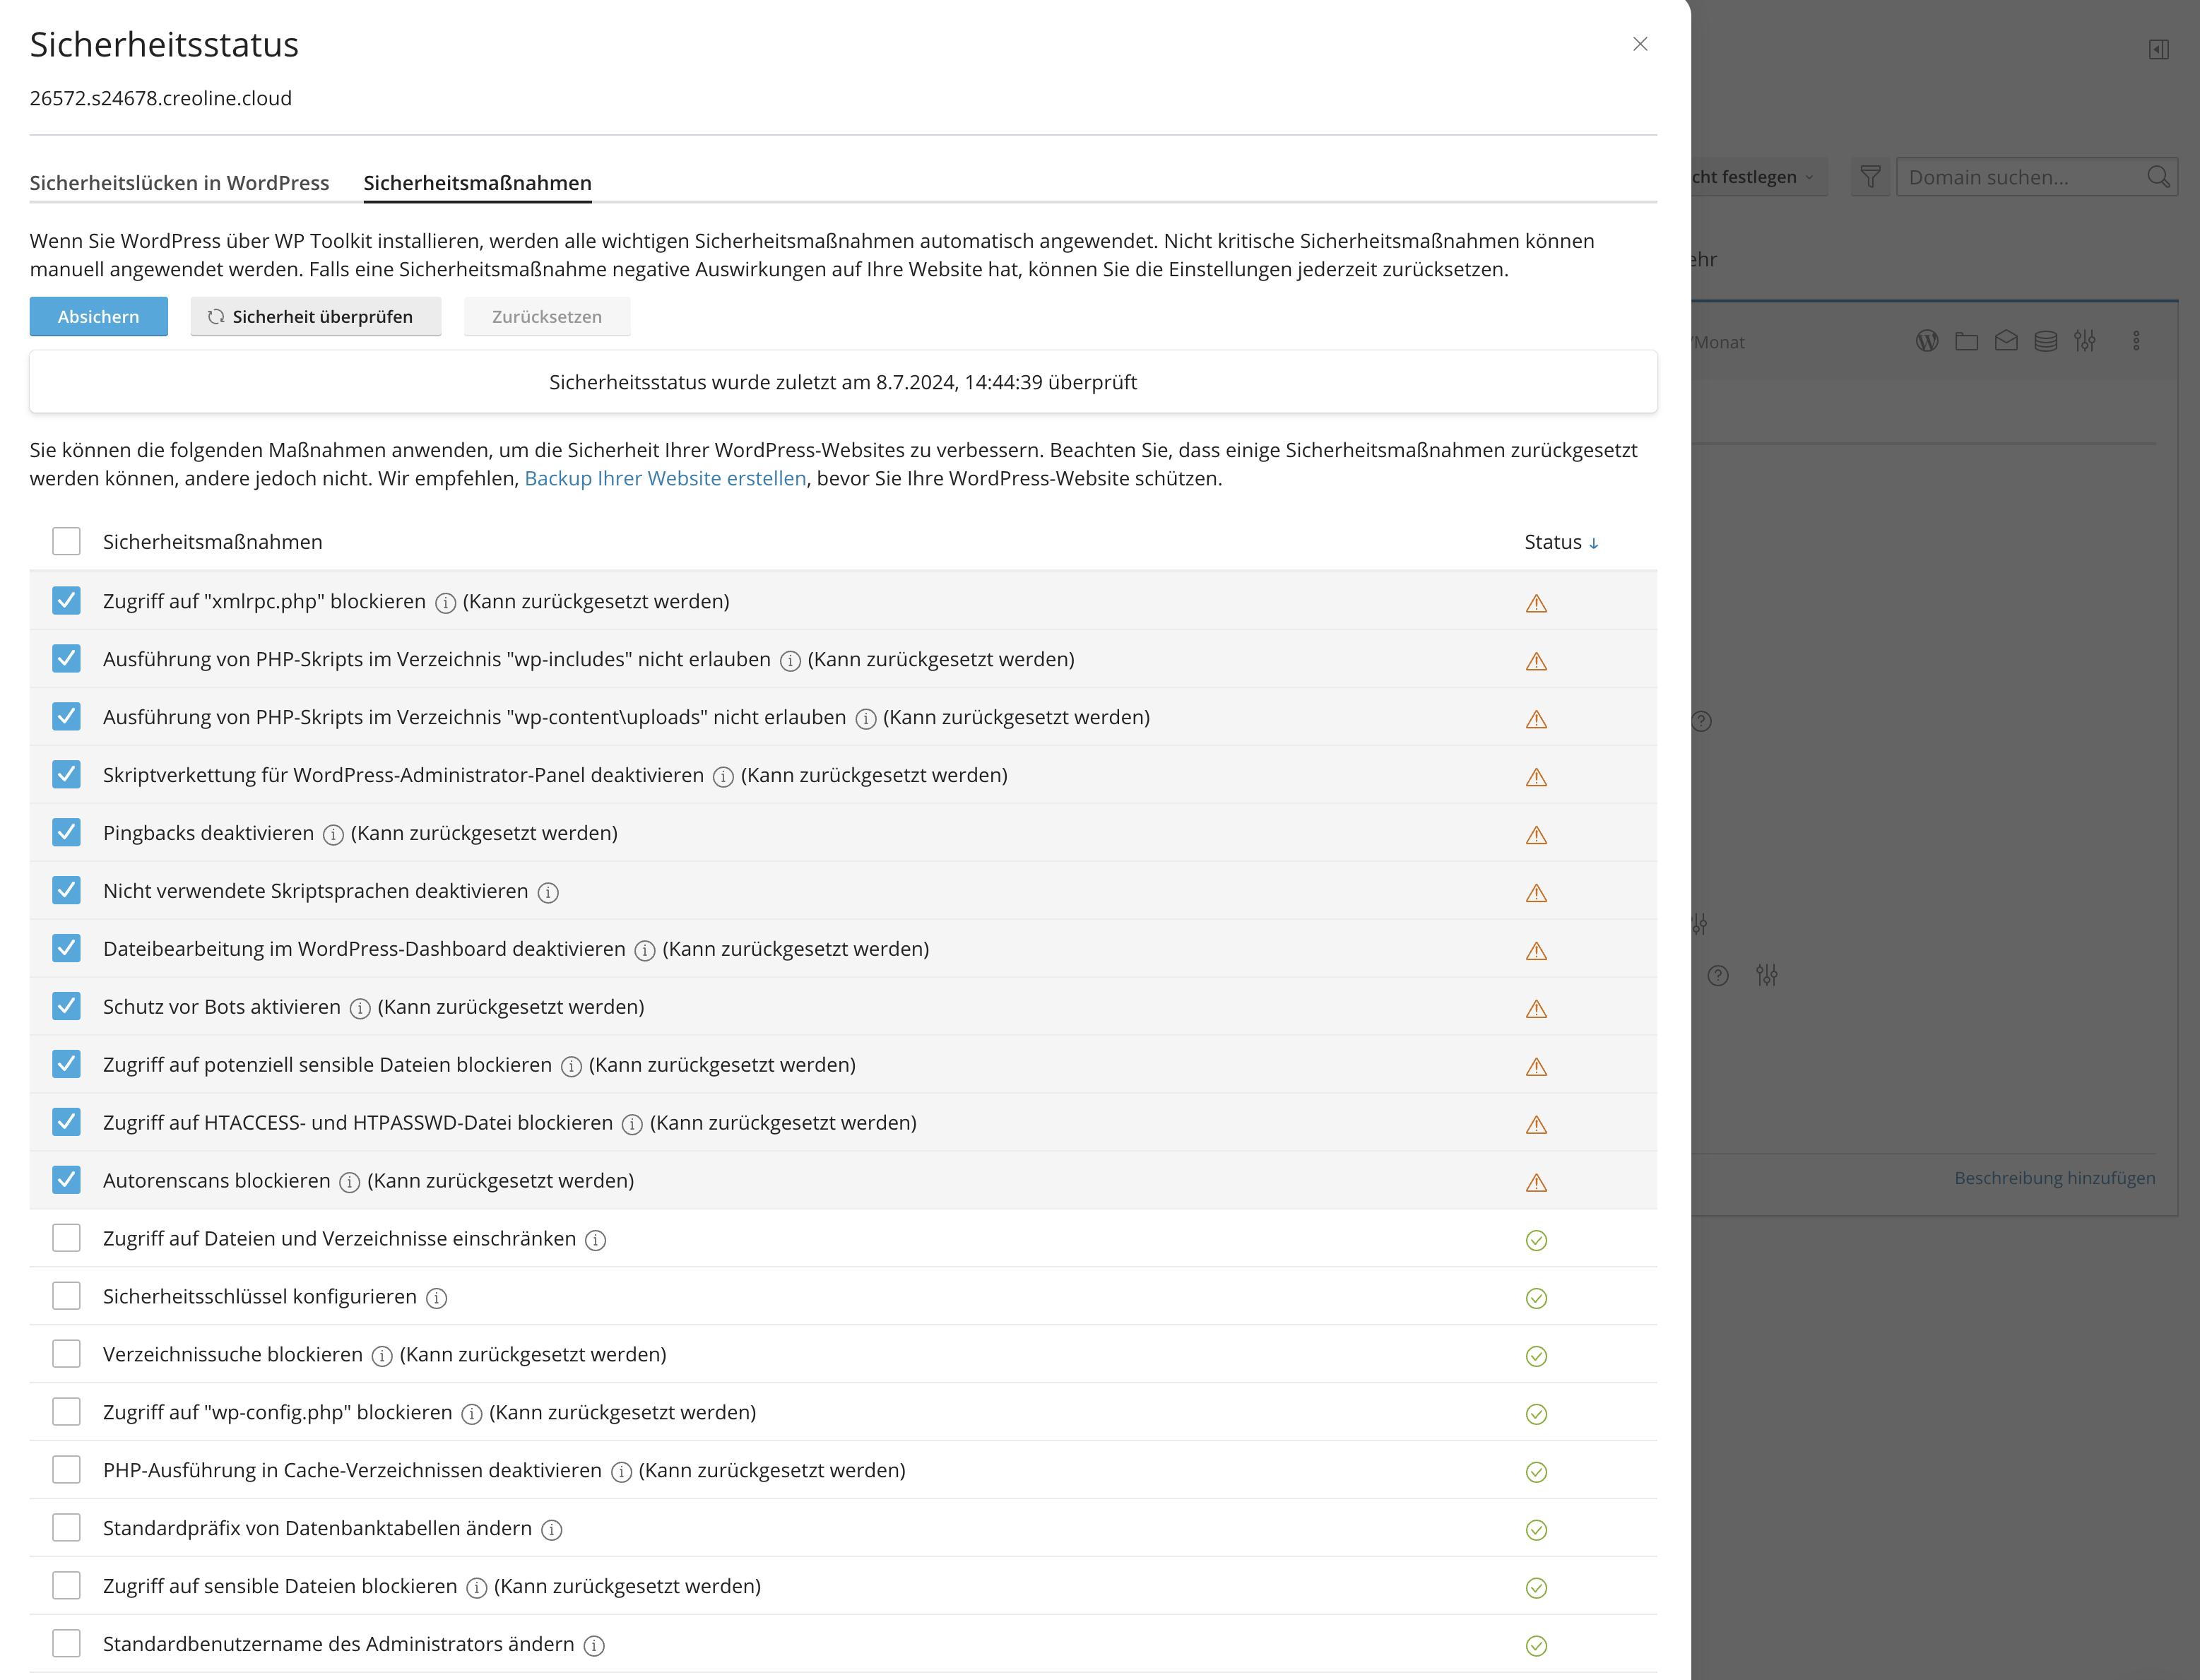Toggle the select-all Sicherheitsmaßnahmen checkbox

[x=66, y=541]
